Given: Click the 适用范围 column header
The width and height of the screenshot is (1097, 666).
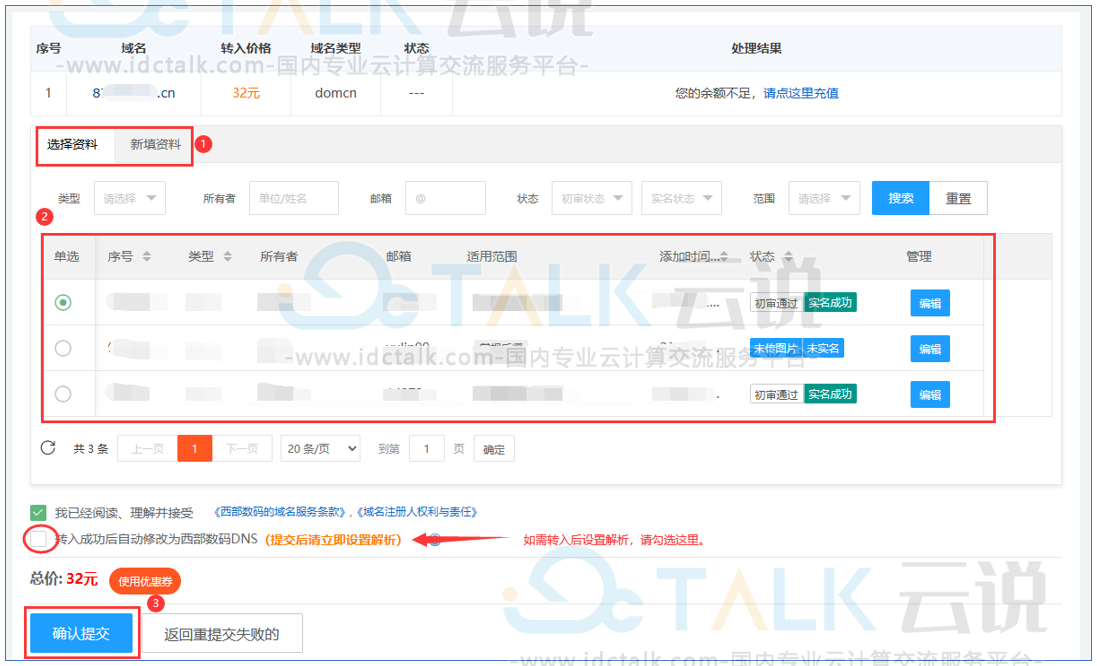Looking at the screenshot, I should 492,257.
